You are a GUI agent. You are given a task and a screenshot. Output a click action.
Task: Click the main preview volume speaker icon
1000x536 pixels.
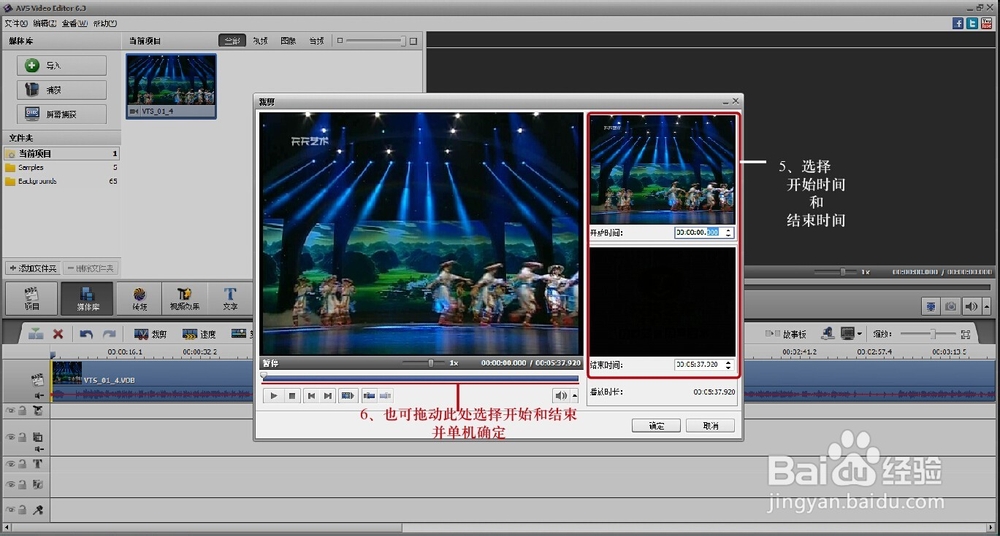click(x=971, y=306)
